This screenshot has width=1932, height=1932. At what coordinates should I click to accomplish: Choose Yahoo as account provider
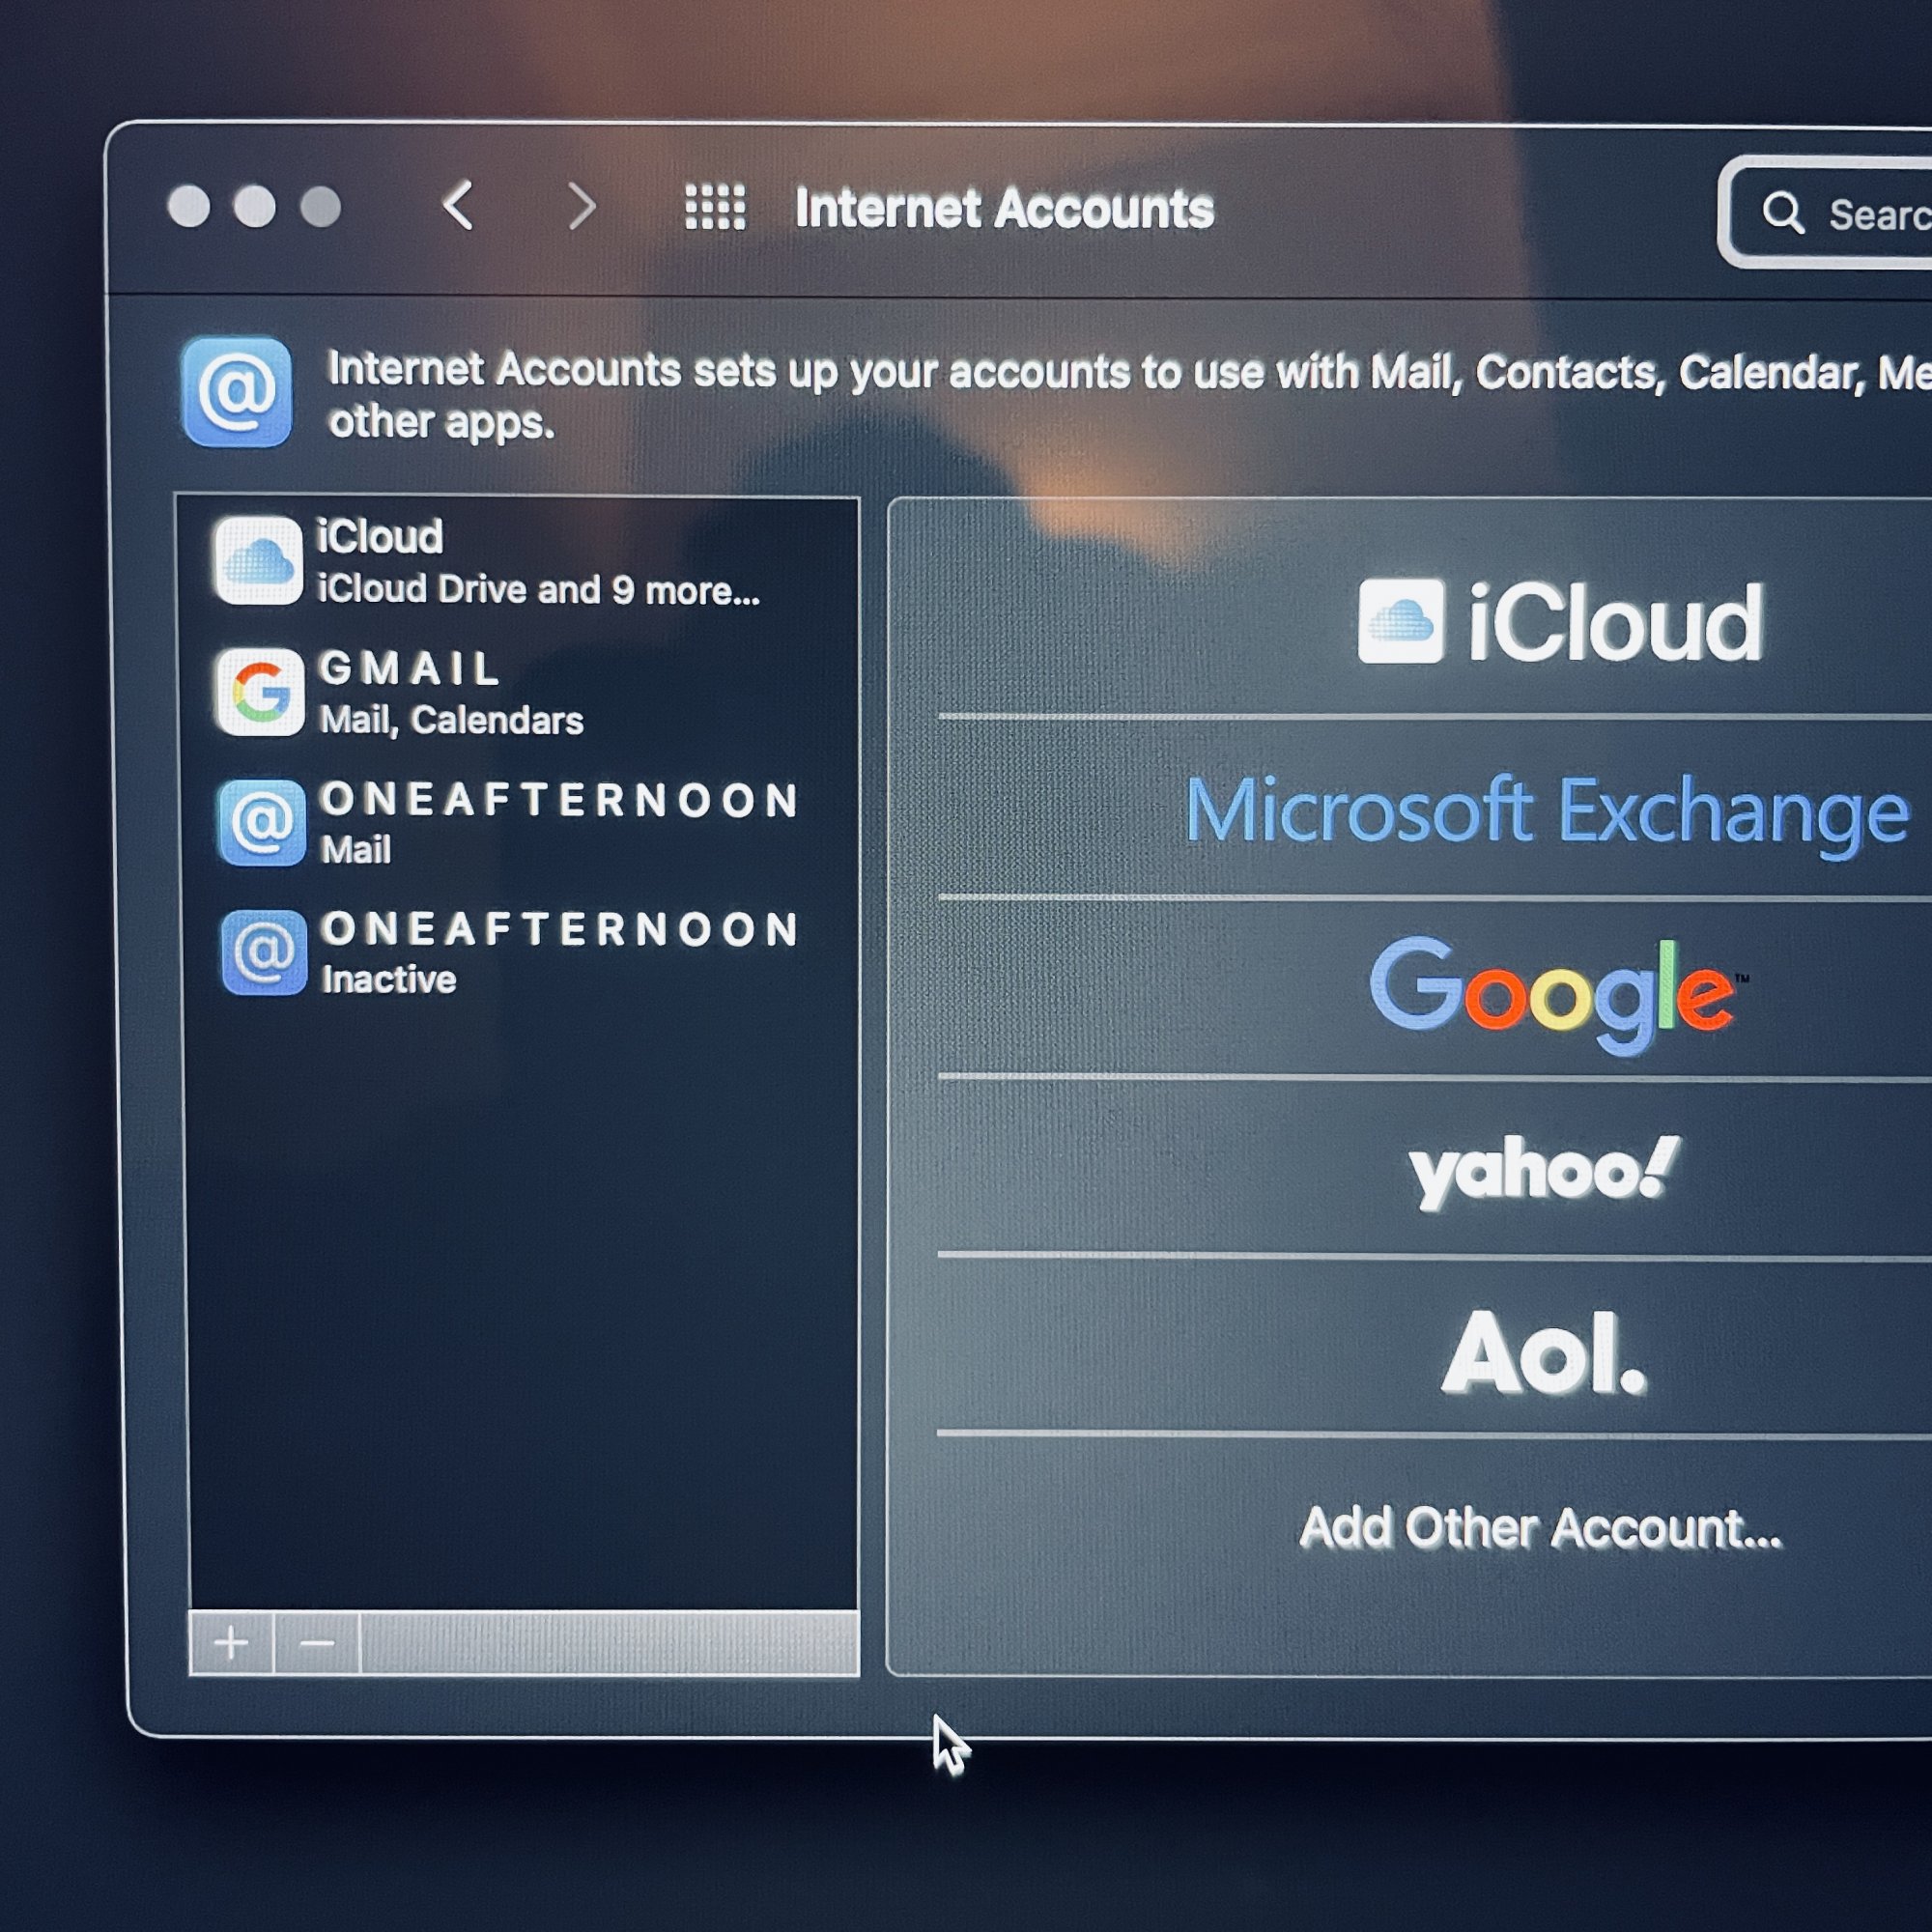pyautogui.click(x=1543, y=1170)
